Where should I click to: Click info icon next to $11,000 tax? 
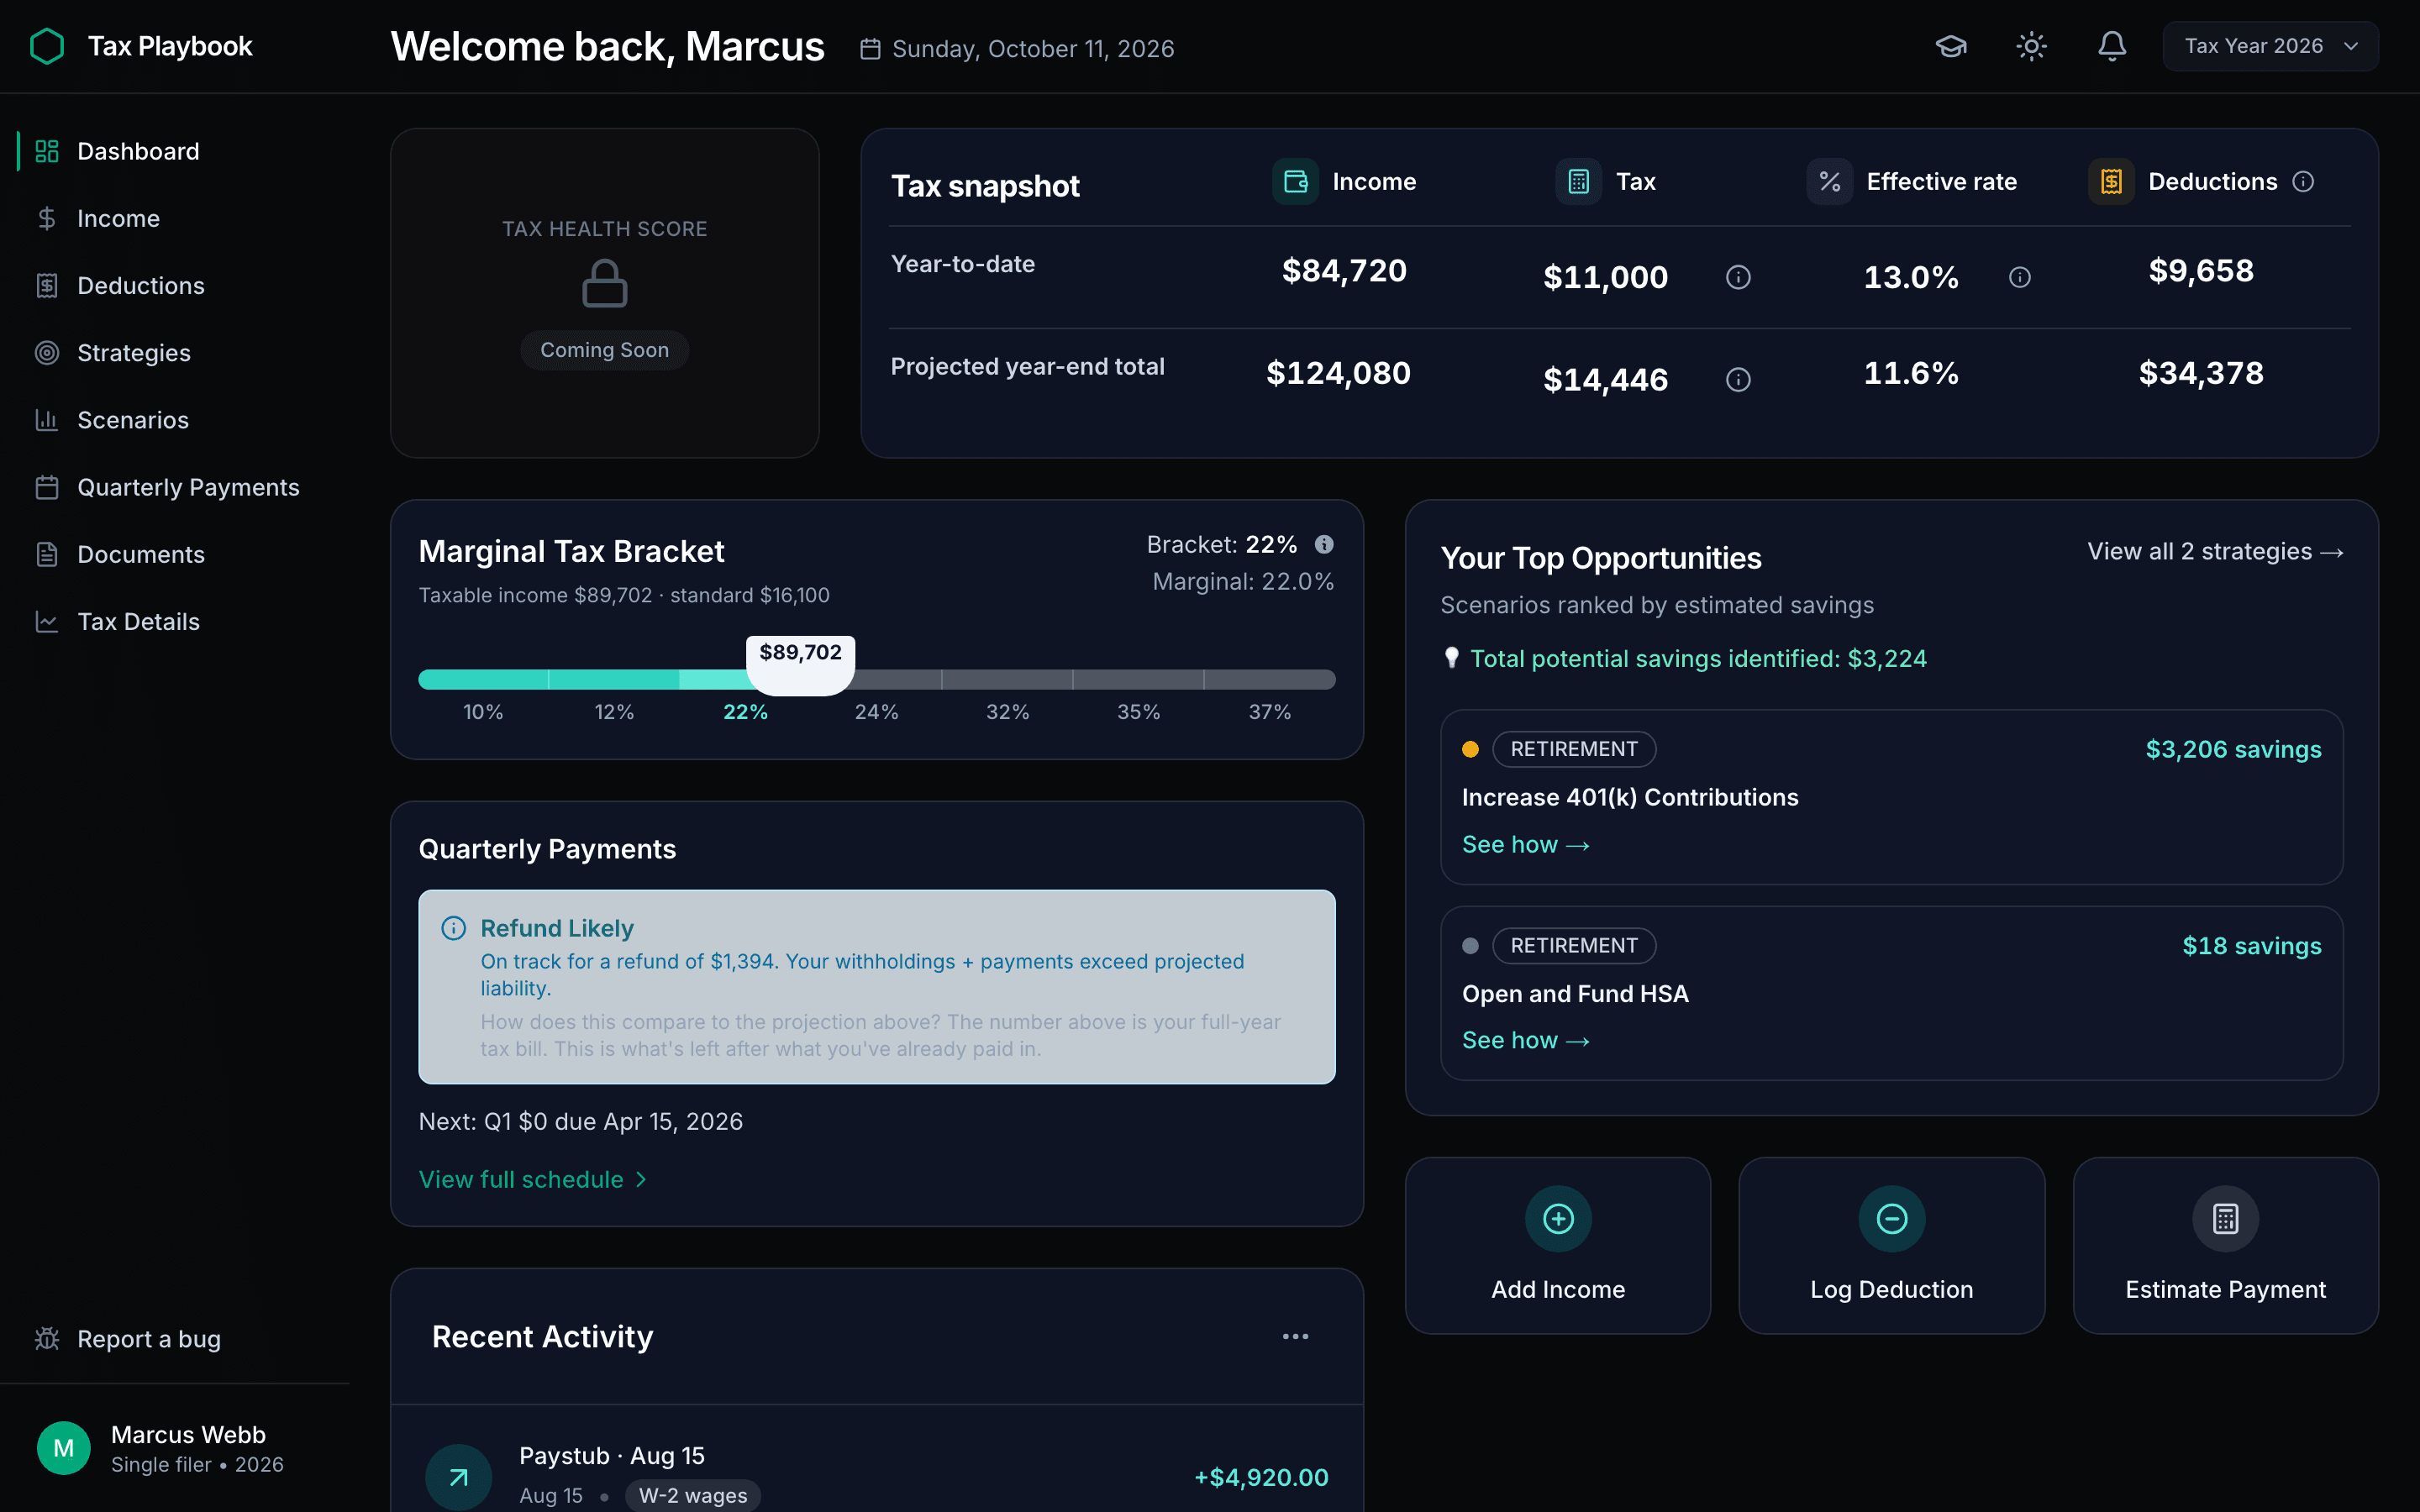pyautogui.click(x=1738, y=277)
